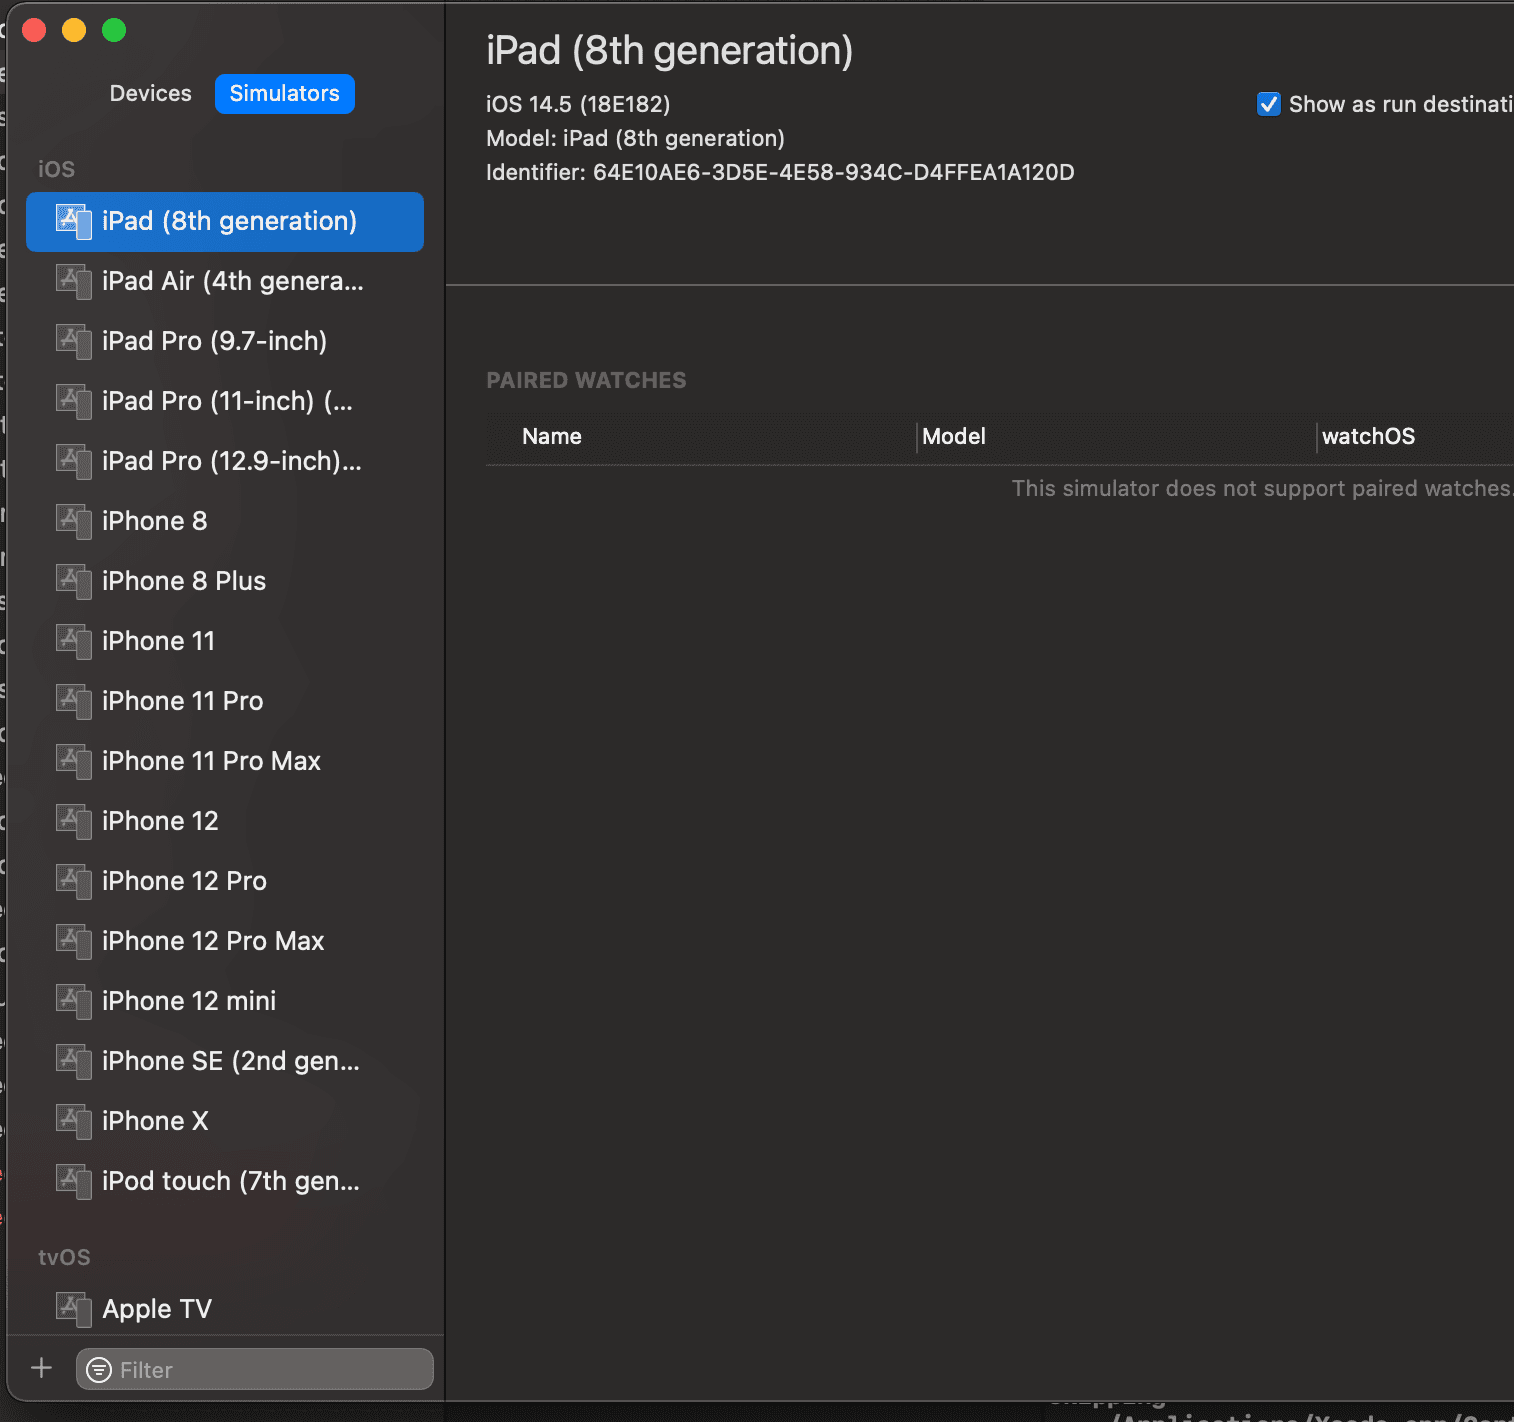Click the filter icon in search field
Image resolution: width=1514 pixels, height=1422 pixels.
99,1370
